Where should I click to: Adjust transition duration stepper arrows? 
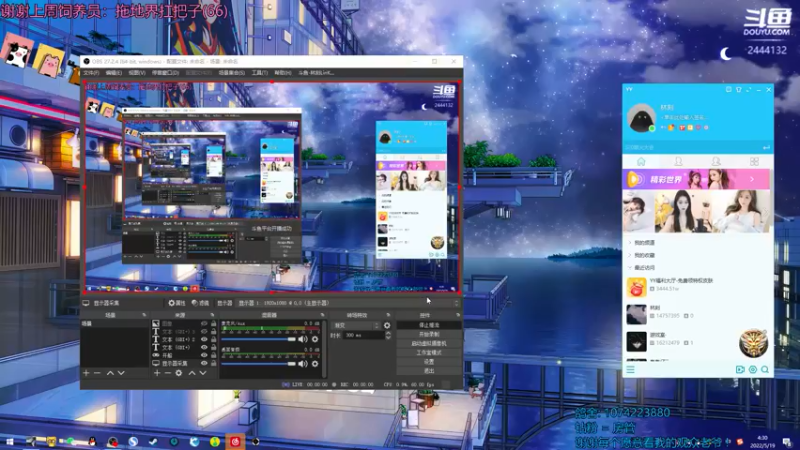388,335
